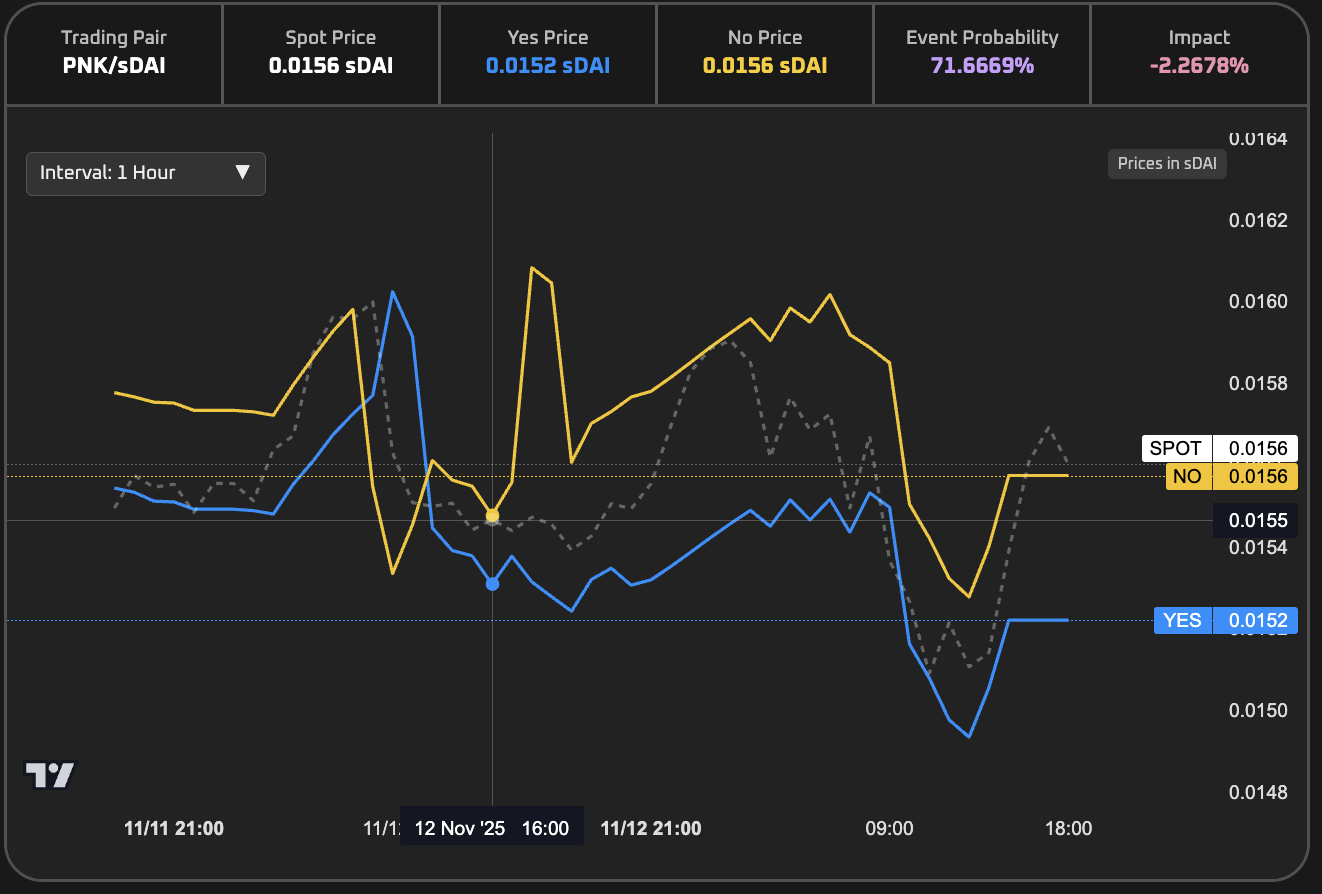Click the TradingView logo icon
The image size is (1322, 894).
49,774
